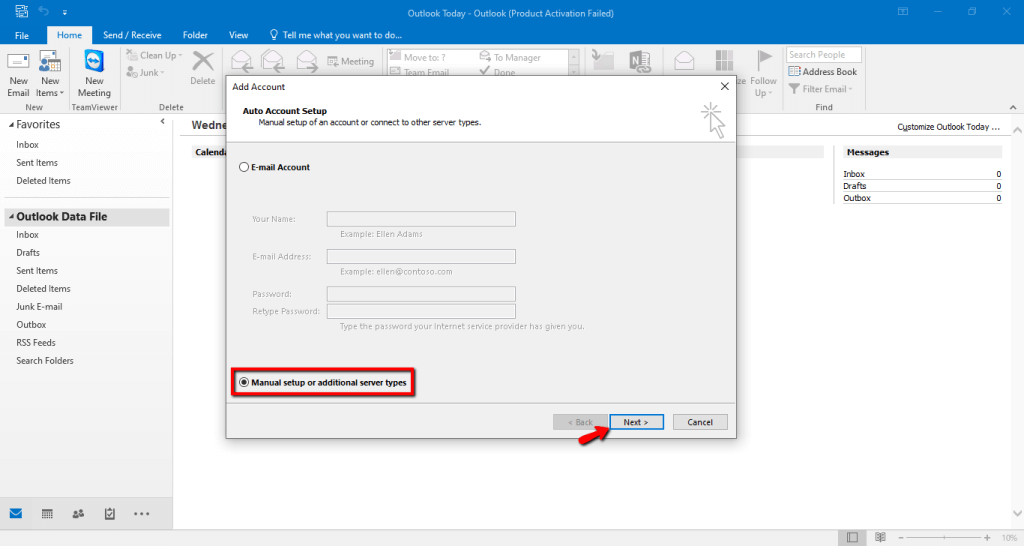The width and height of the screenshot is (1024, 546).
Task: Click the zoom slider in status bar
Action: click(x=944, y=538)
